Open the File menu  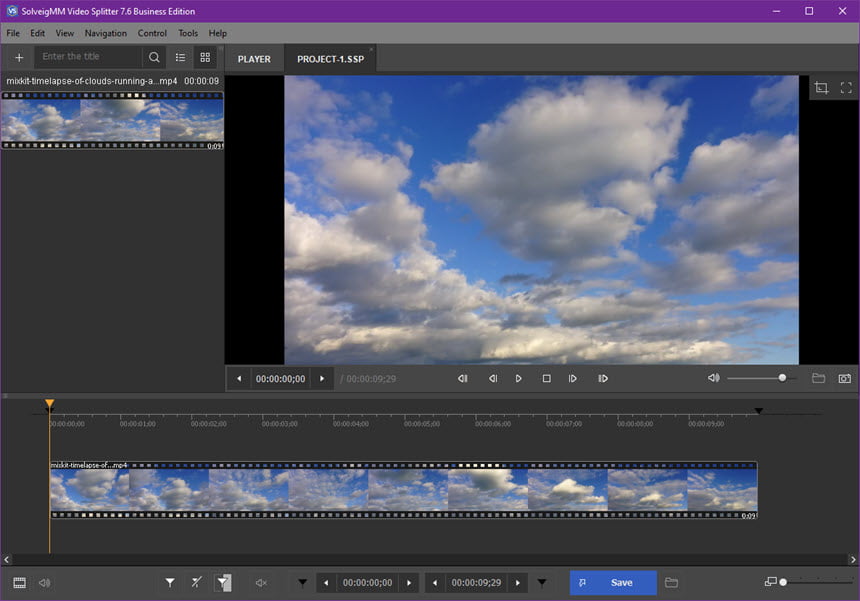pyautogui.click(x=13, y=33)
